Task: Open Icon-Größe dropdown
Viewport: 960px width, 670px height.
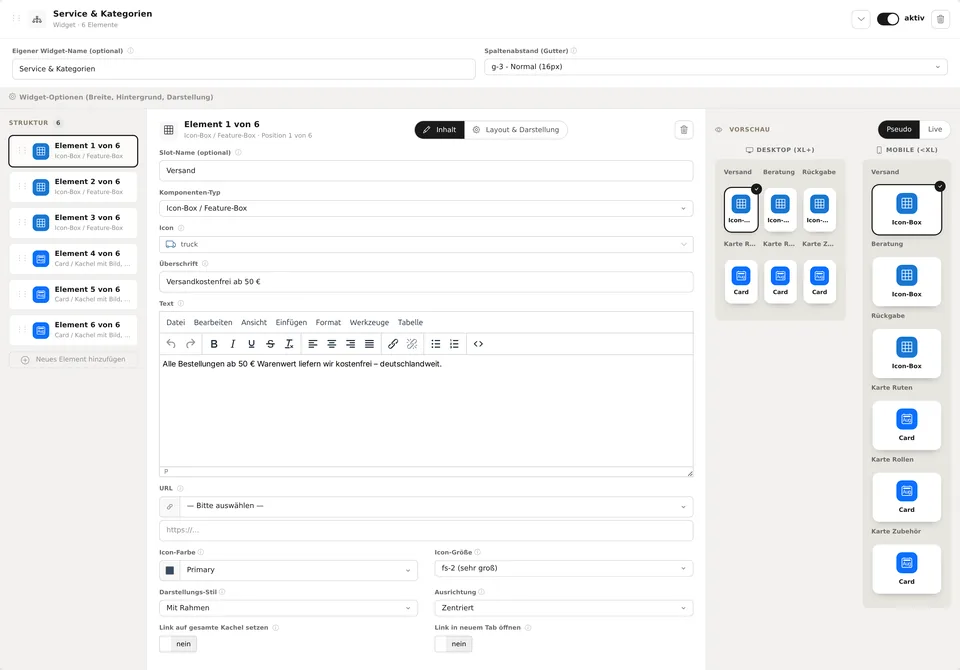Action: (564, 568)
